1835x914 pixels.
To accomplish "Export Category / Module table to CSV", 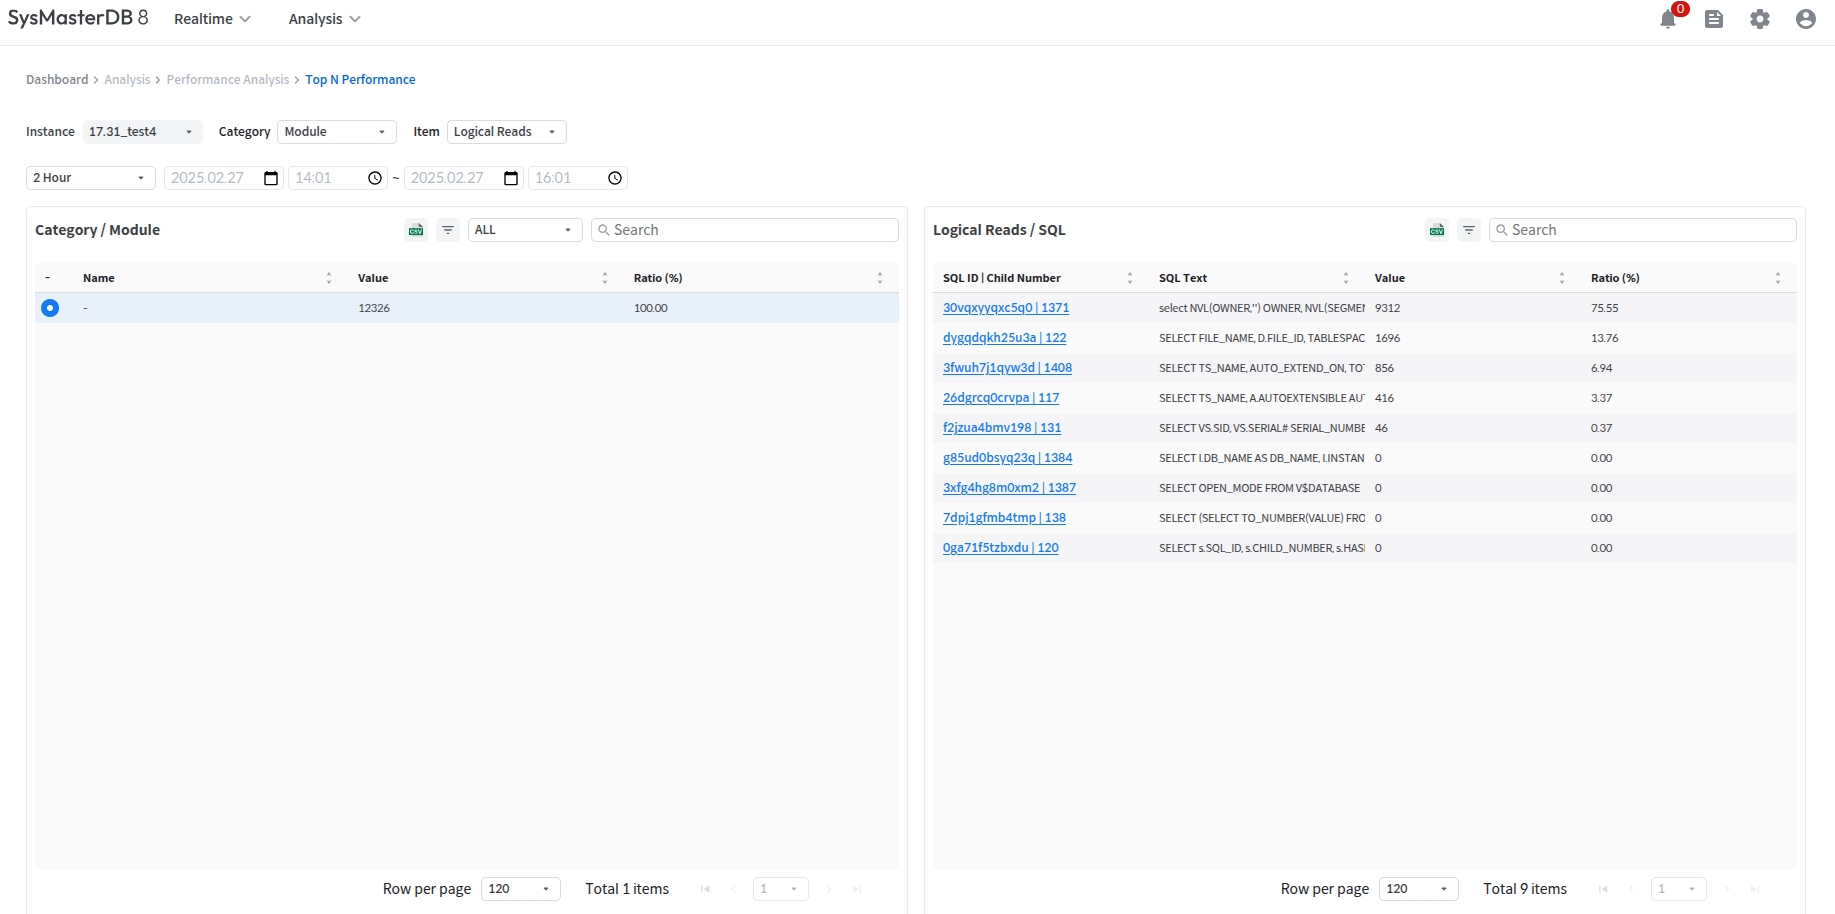I will [416, 230].
